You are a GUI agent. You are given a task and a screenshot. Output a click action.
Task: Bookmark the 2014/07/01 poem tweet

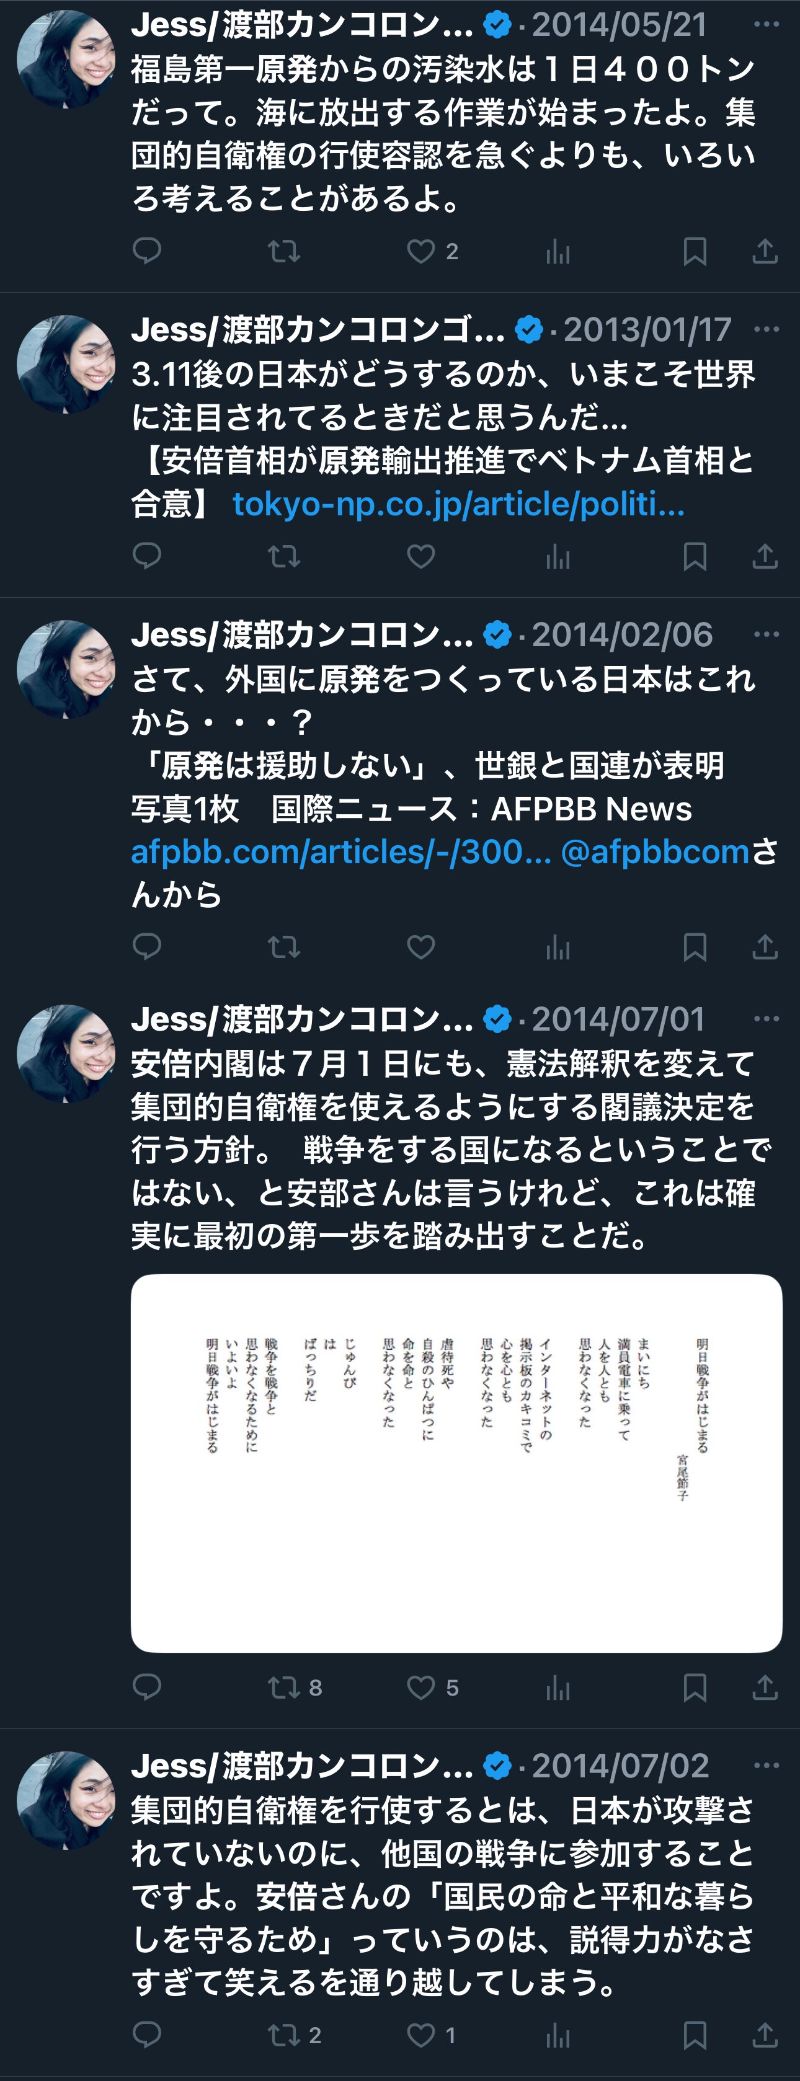pos(694,1688)
